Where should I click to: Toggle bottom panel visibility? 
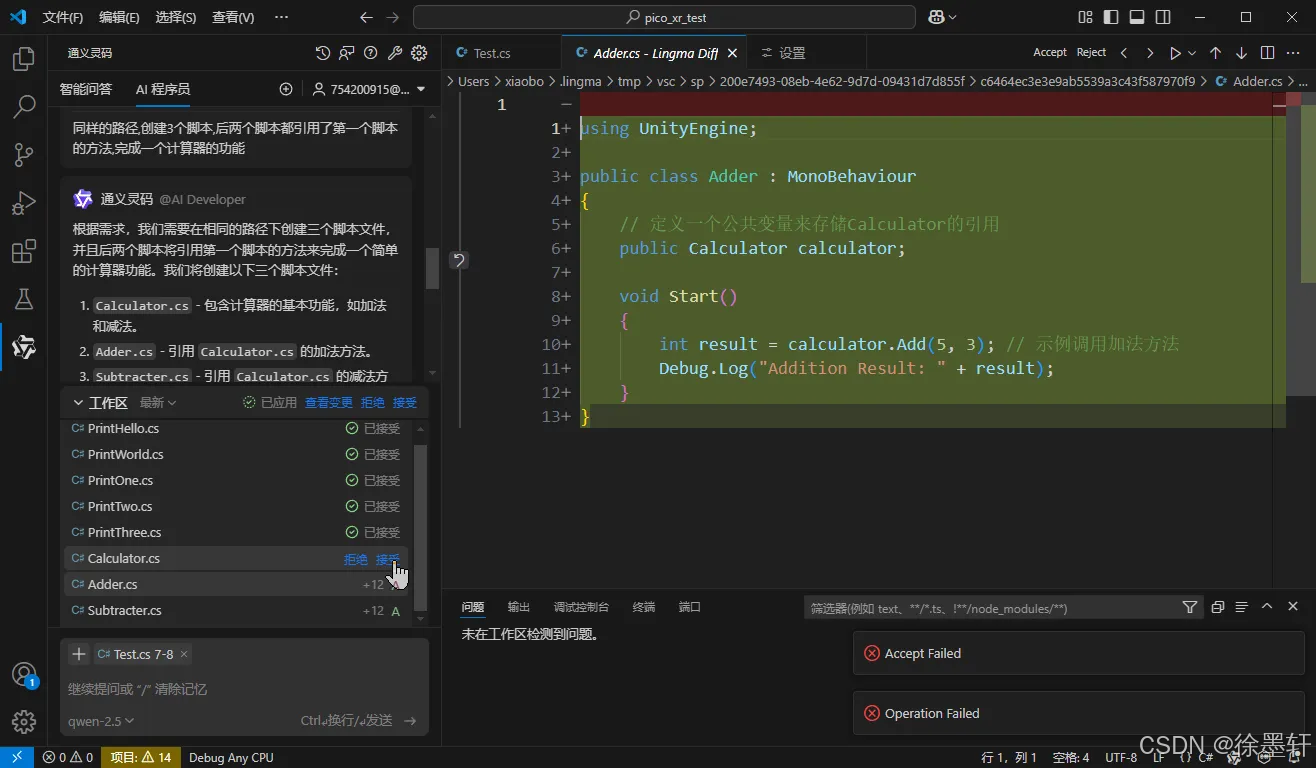[1137, 17]
